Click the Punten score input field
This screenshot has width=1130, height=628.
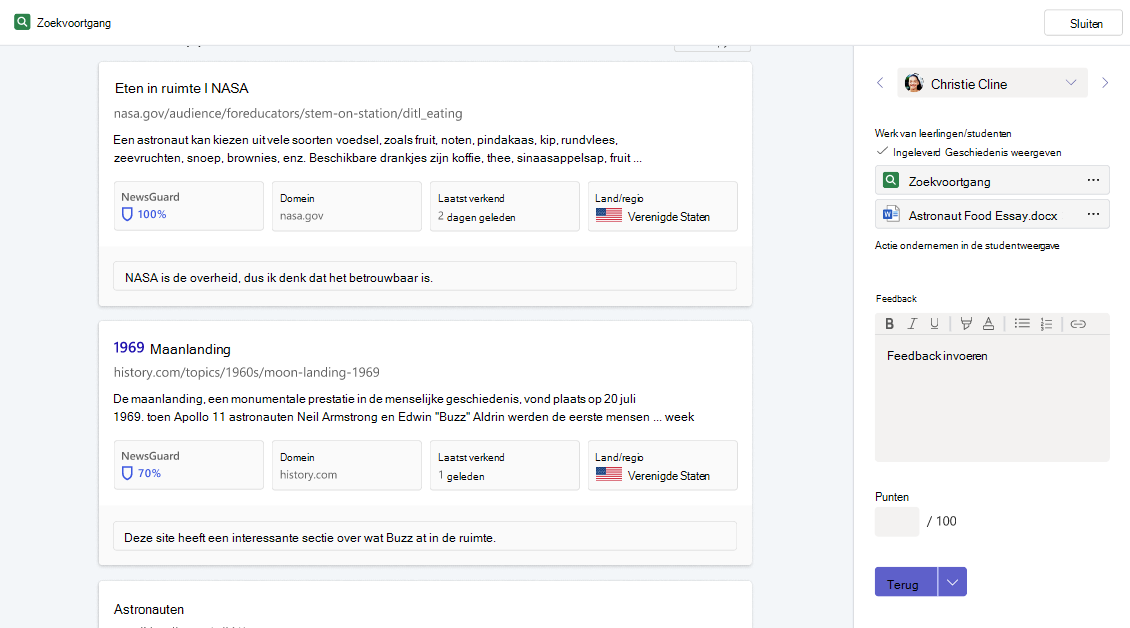point(897,521)
